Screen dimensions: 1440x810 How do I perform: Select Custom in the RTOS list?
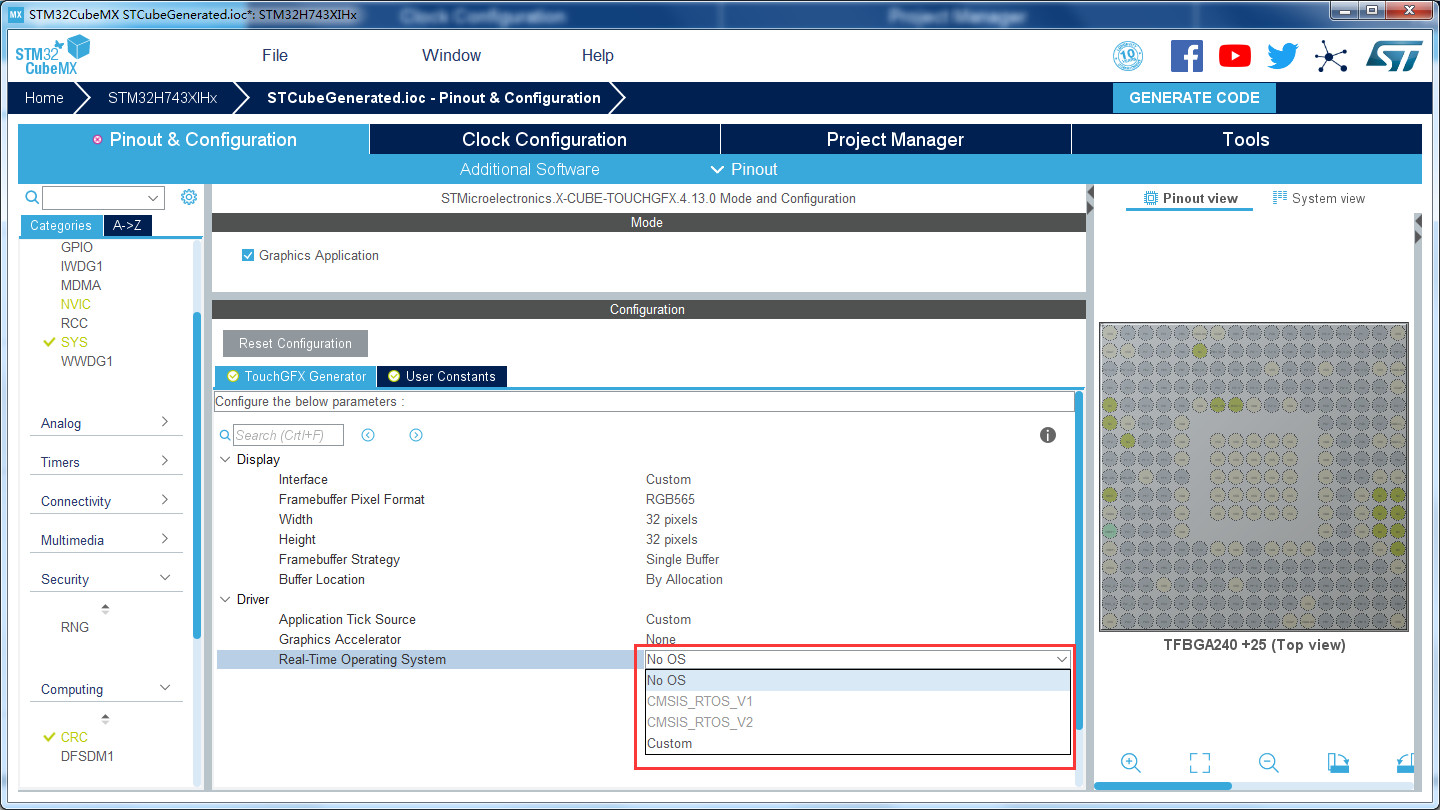857,743
